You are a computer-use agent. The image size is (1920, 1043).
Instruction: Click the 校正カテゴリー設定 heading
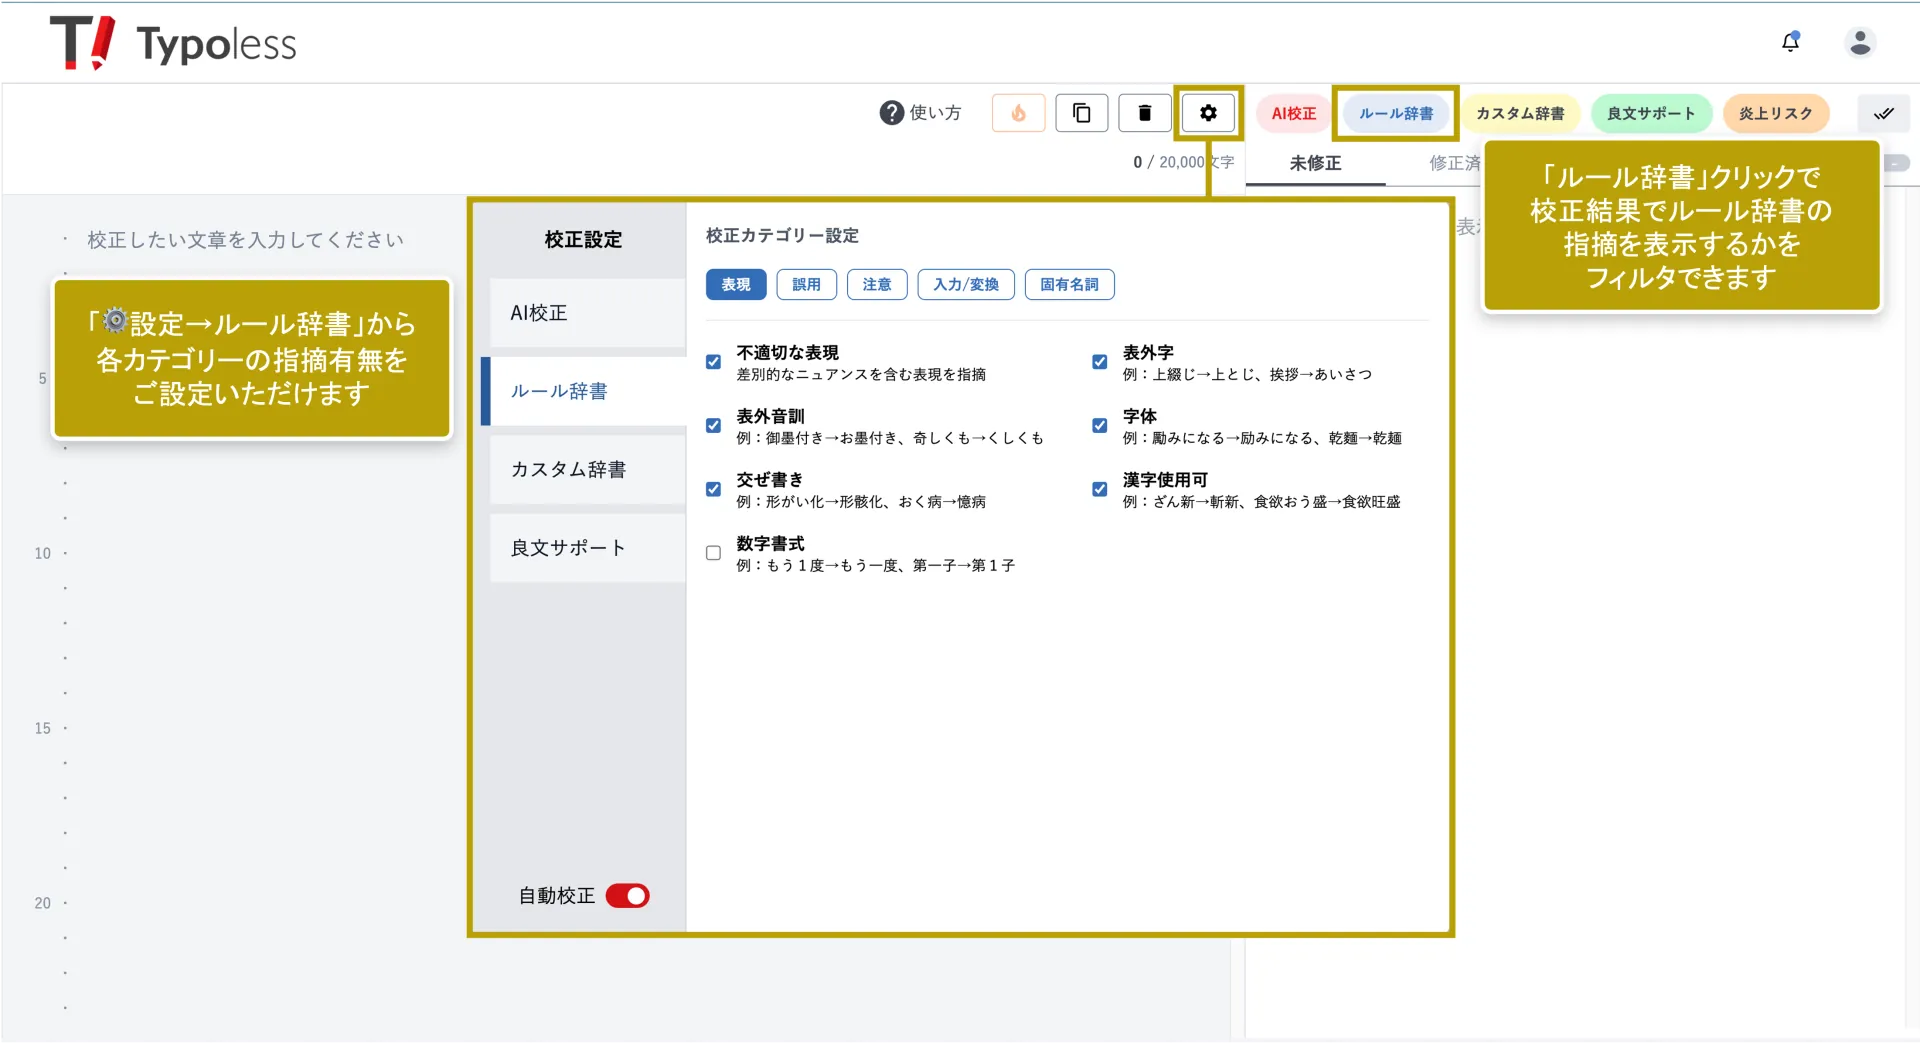pos(782,235)
